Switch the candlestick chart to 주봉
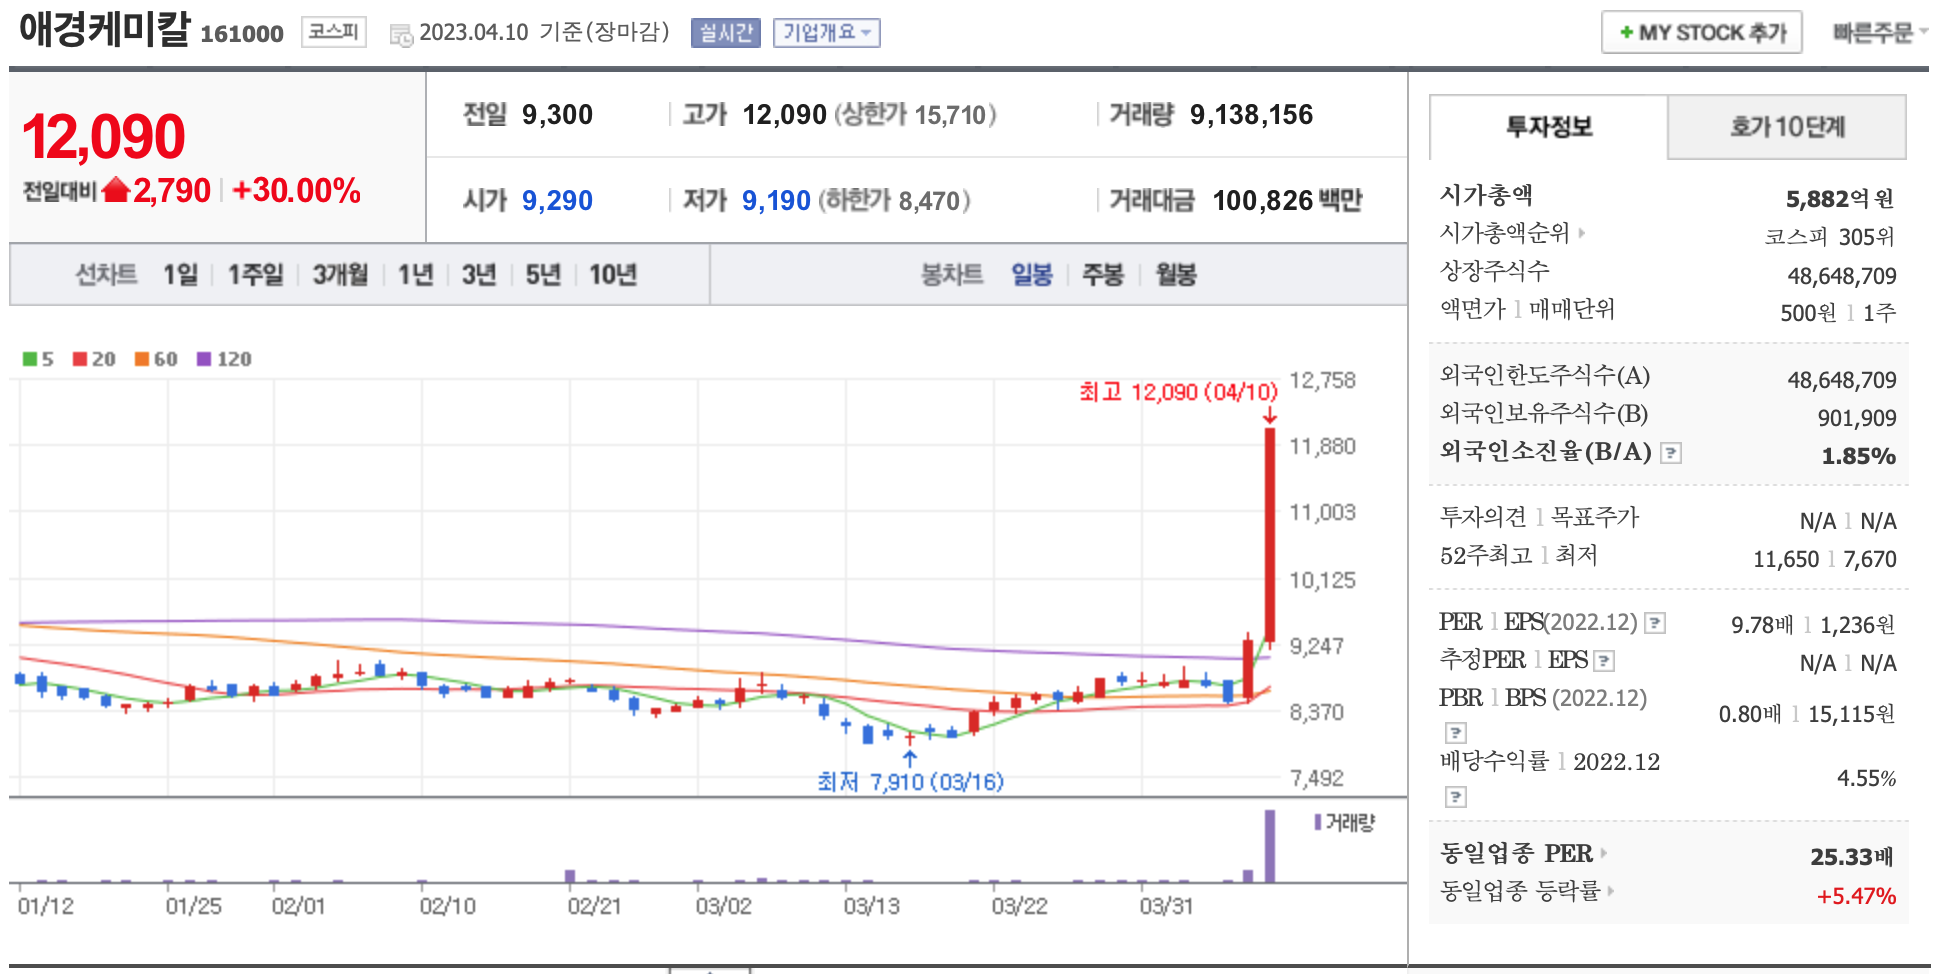 pyautogui.click(x=1103, y=275)
